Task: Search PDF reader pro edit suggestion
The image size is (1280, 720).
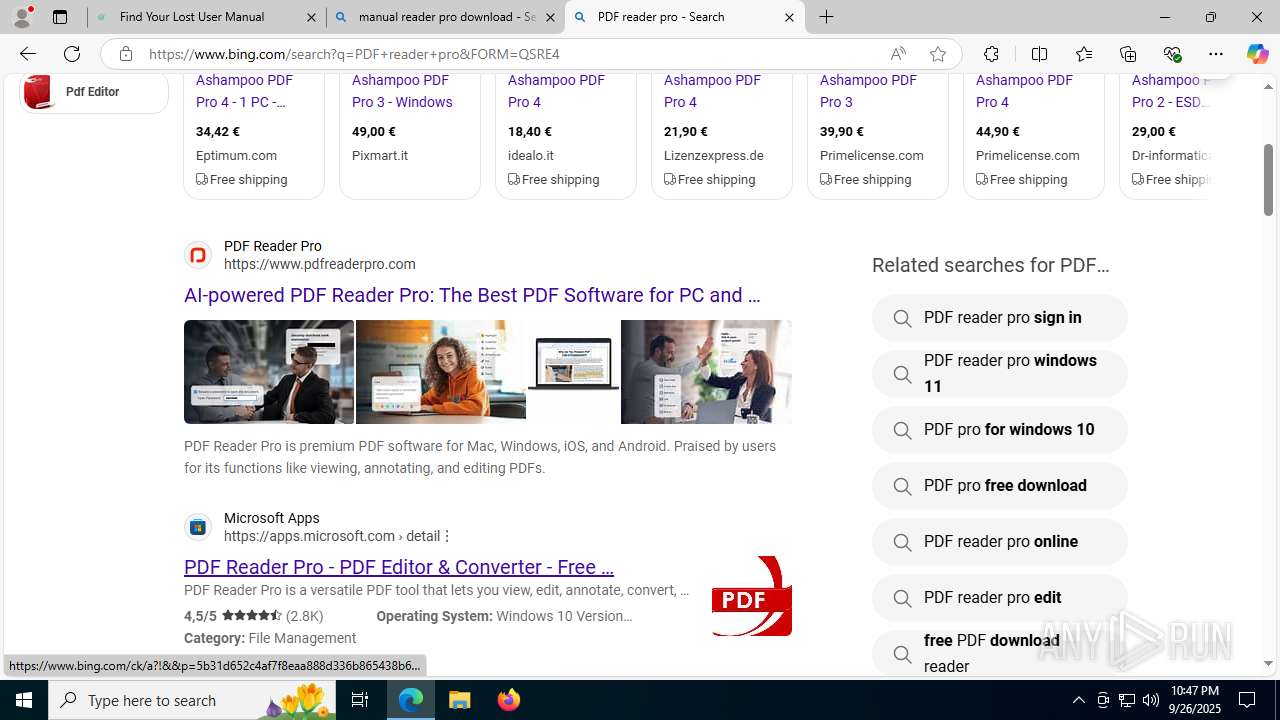Action: [x=1000, y=598]
